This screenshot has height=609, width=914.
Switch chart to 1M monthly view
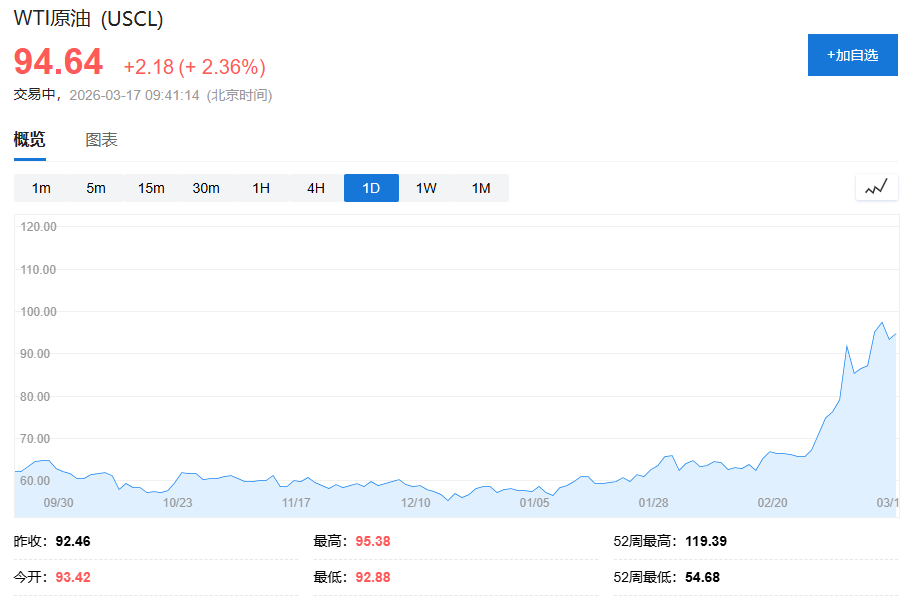[x=481, y=188]
